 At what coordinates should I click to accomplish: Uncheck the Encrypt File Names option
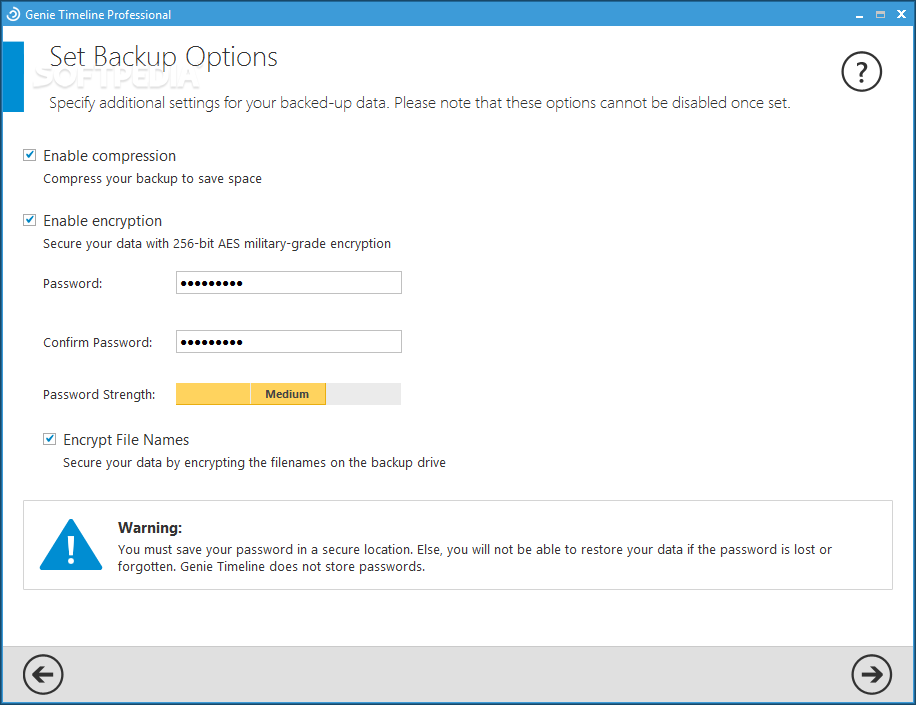pos(50,439)
